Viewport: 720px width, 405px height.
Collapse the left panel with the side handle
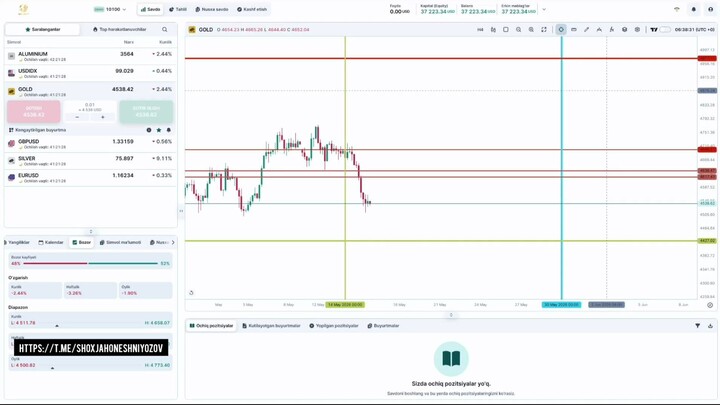click(x=181, y=211)
